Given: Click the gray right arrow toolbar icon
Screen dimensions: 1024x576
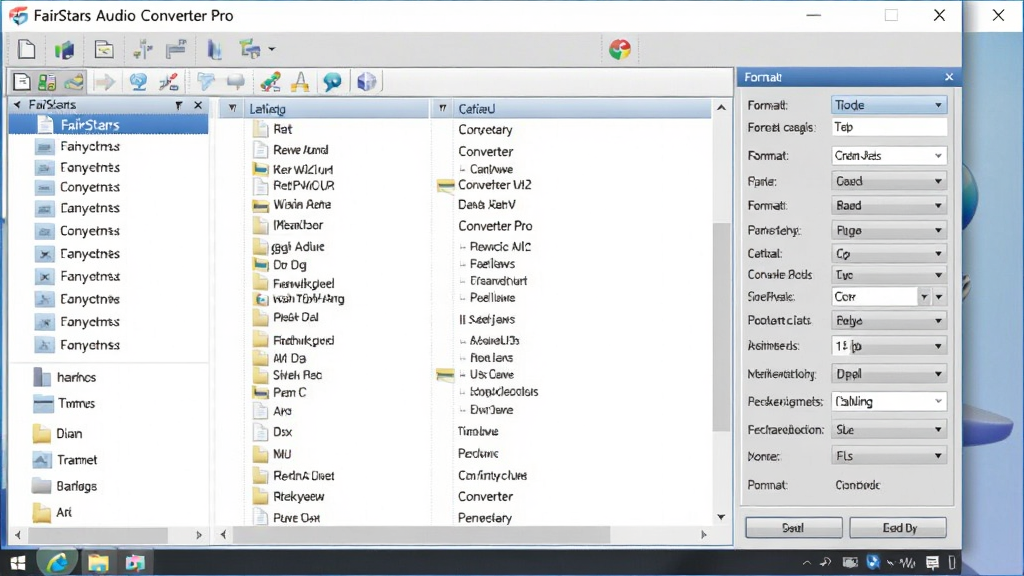Looking at the screenshot, I should click(104, 82).
